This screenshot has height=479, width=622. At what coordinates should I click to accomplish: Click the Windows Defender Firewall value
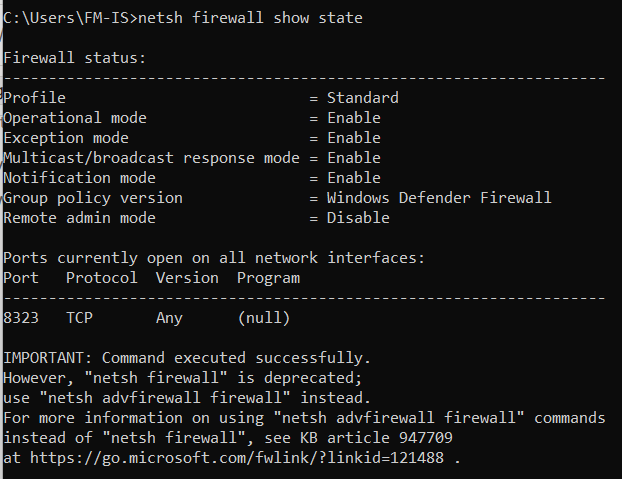(438, 198)
